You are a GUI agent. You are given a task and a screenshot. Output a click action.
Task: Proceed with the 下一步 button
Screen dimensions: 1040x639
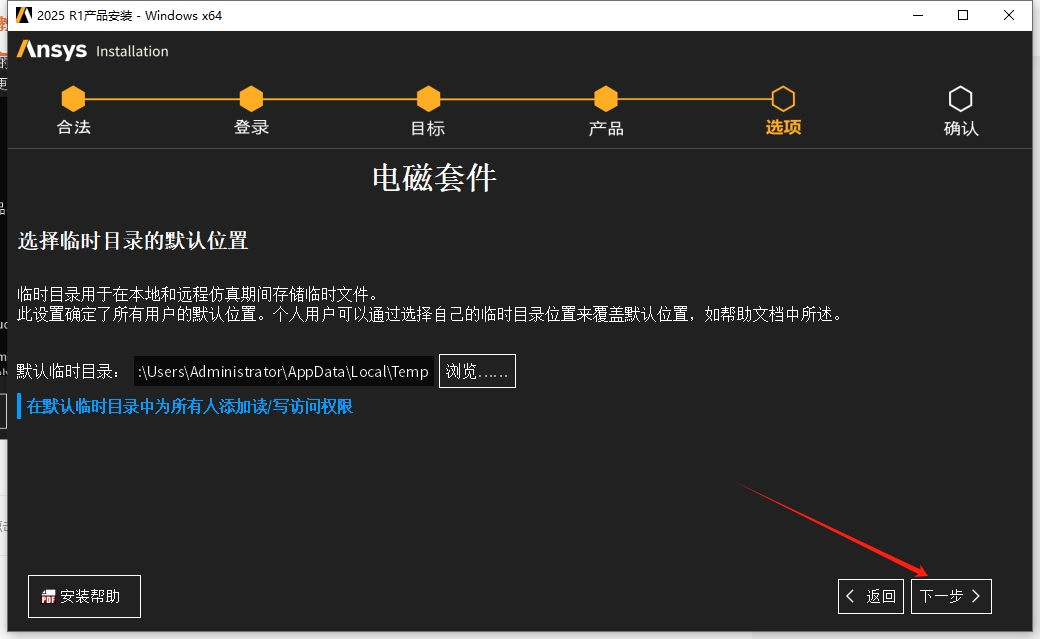click(x=951, y=597)
